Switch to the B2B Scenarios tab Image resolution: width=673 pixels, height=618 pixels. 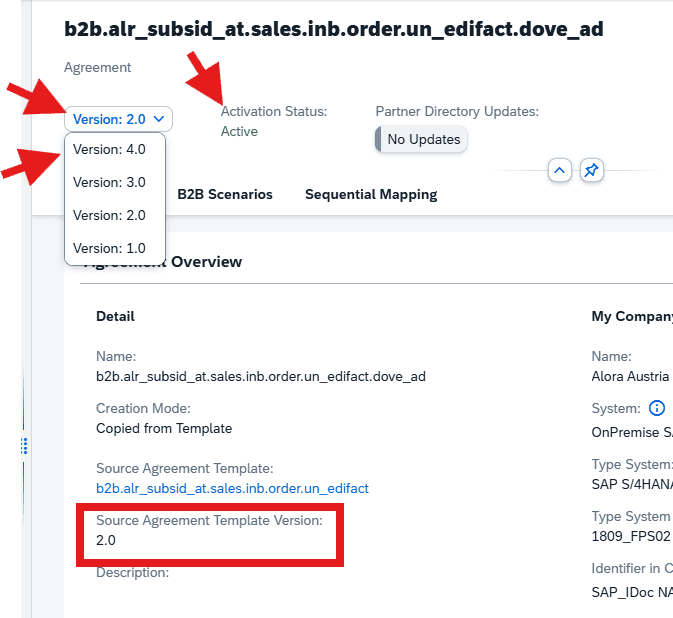pyautogui.click(x=225, y=194)
